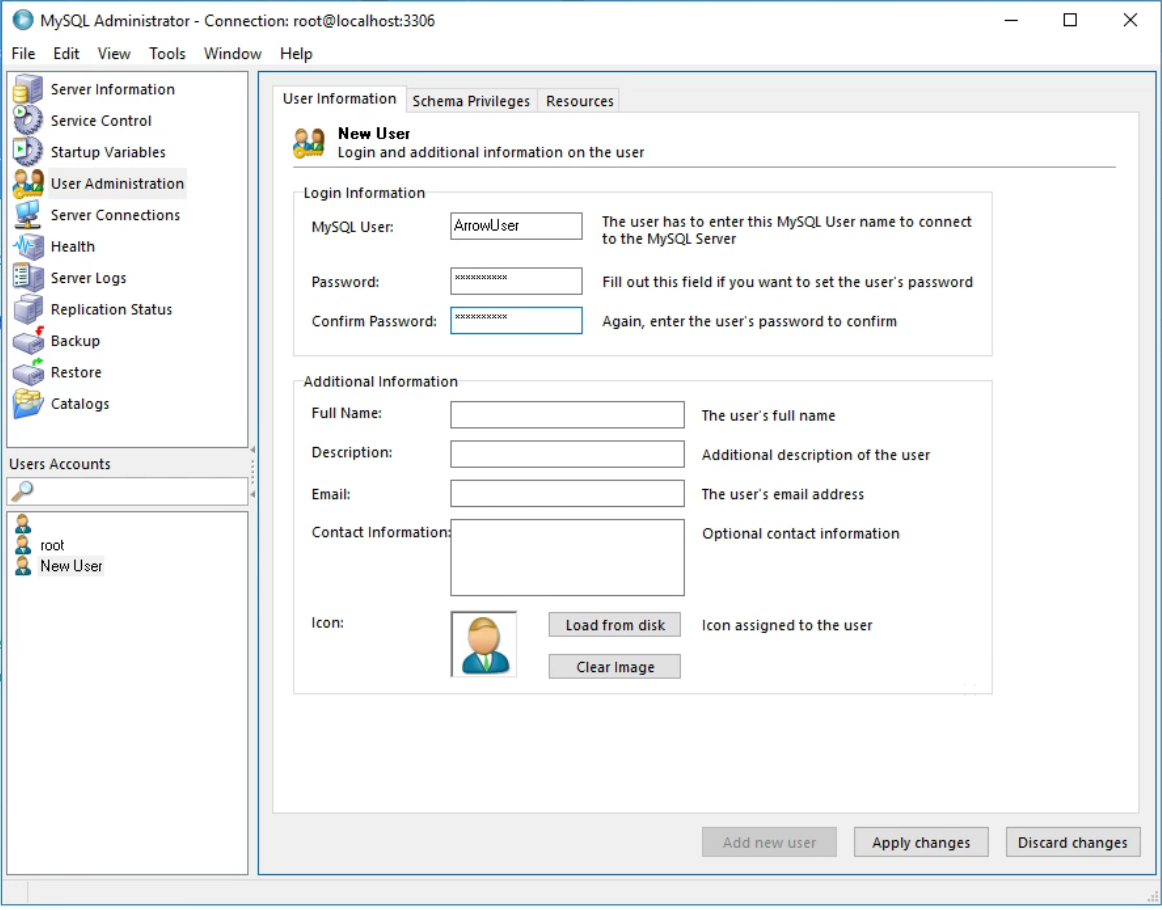
Task: Show the Health section
Action: [x=73, y=246]
